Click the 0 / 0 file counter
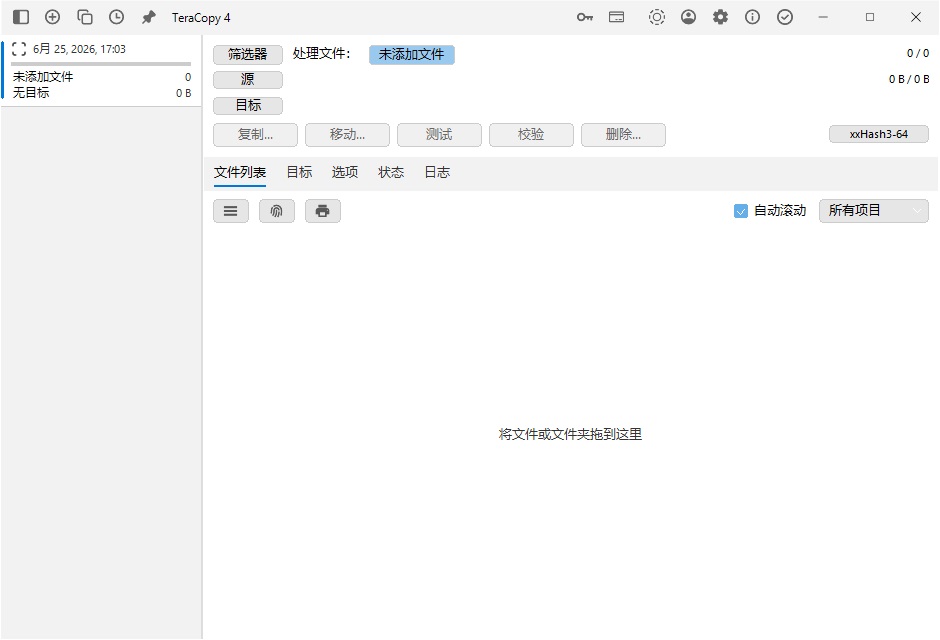Image resolution: width=940 pixels, height=640 pixels. coord(918,53)
